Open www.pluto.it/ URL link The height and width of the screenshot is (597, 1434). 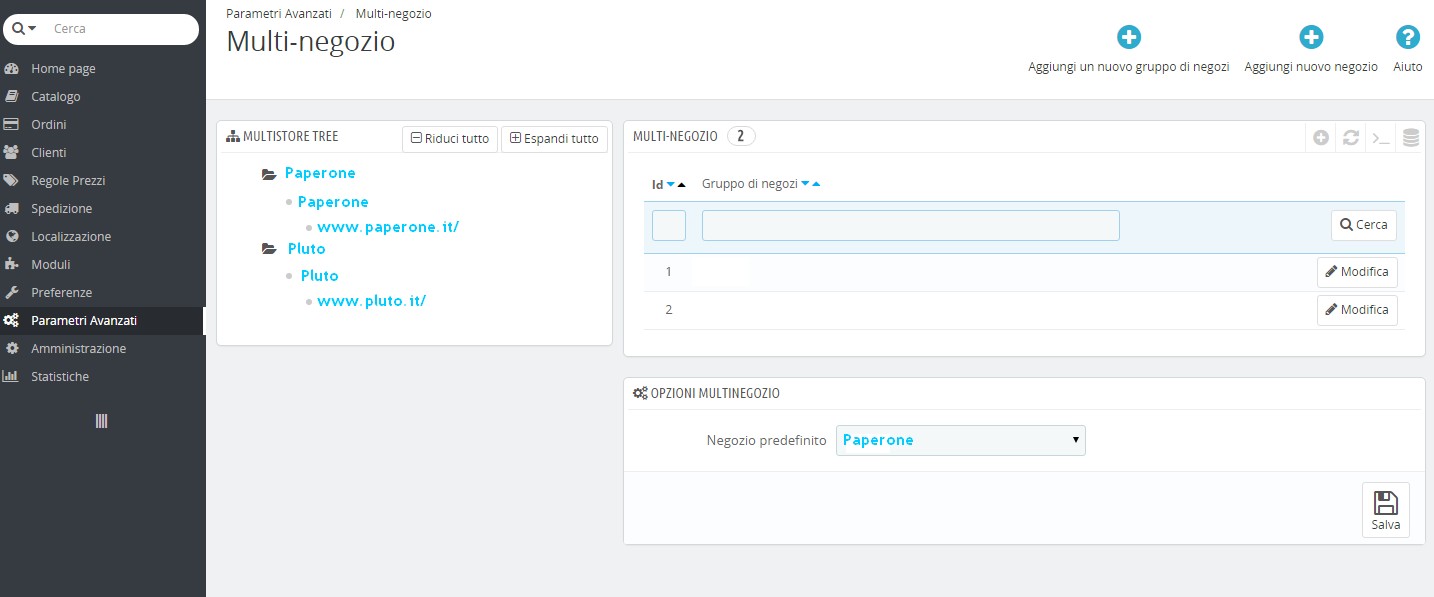(x=371, y=301)
